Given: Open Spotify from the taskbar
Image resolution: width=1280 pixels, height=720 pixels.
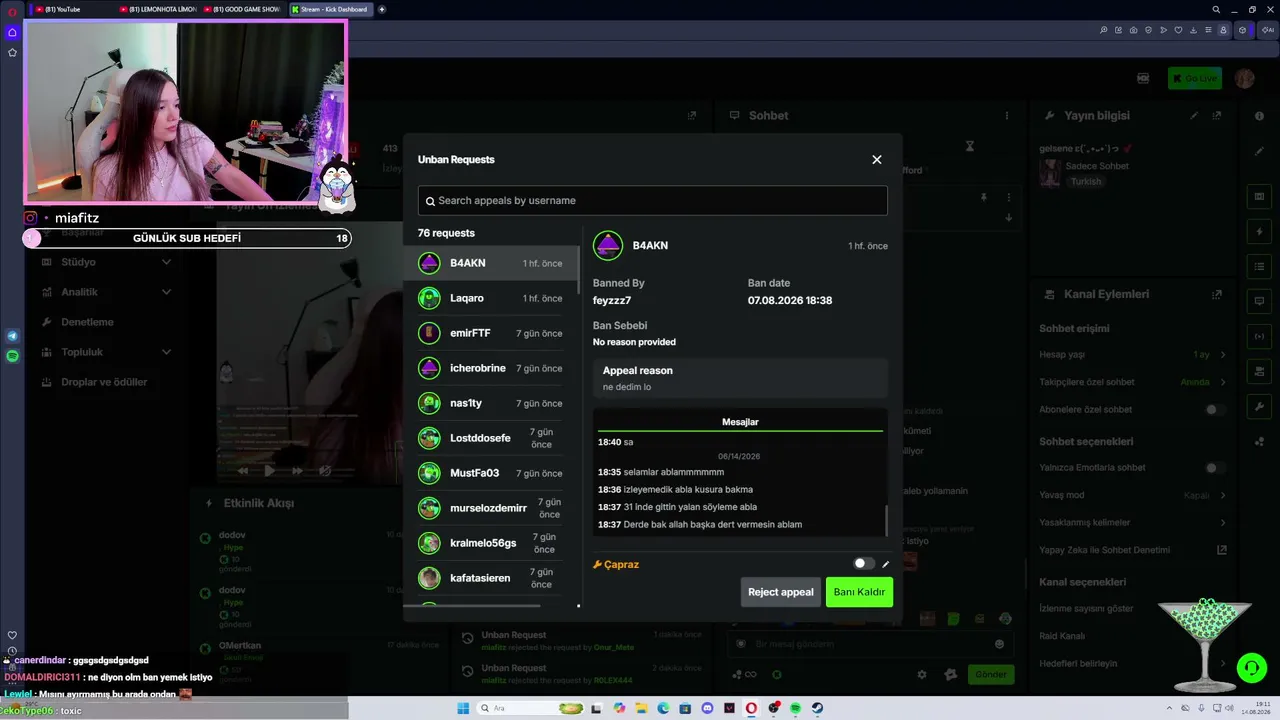Looking at the screenshot, I should (x=796, y=708).
